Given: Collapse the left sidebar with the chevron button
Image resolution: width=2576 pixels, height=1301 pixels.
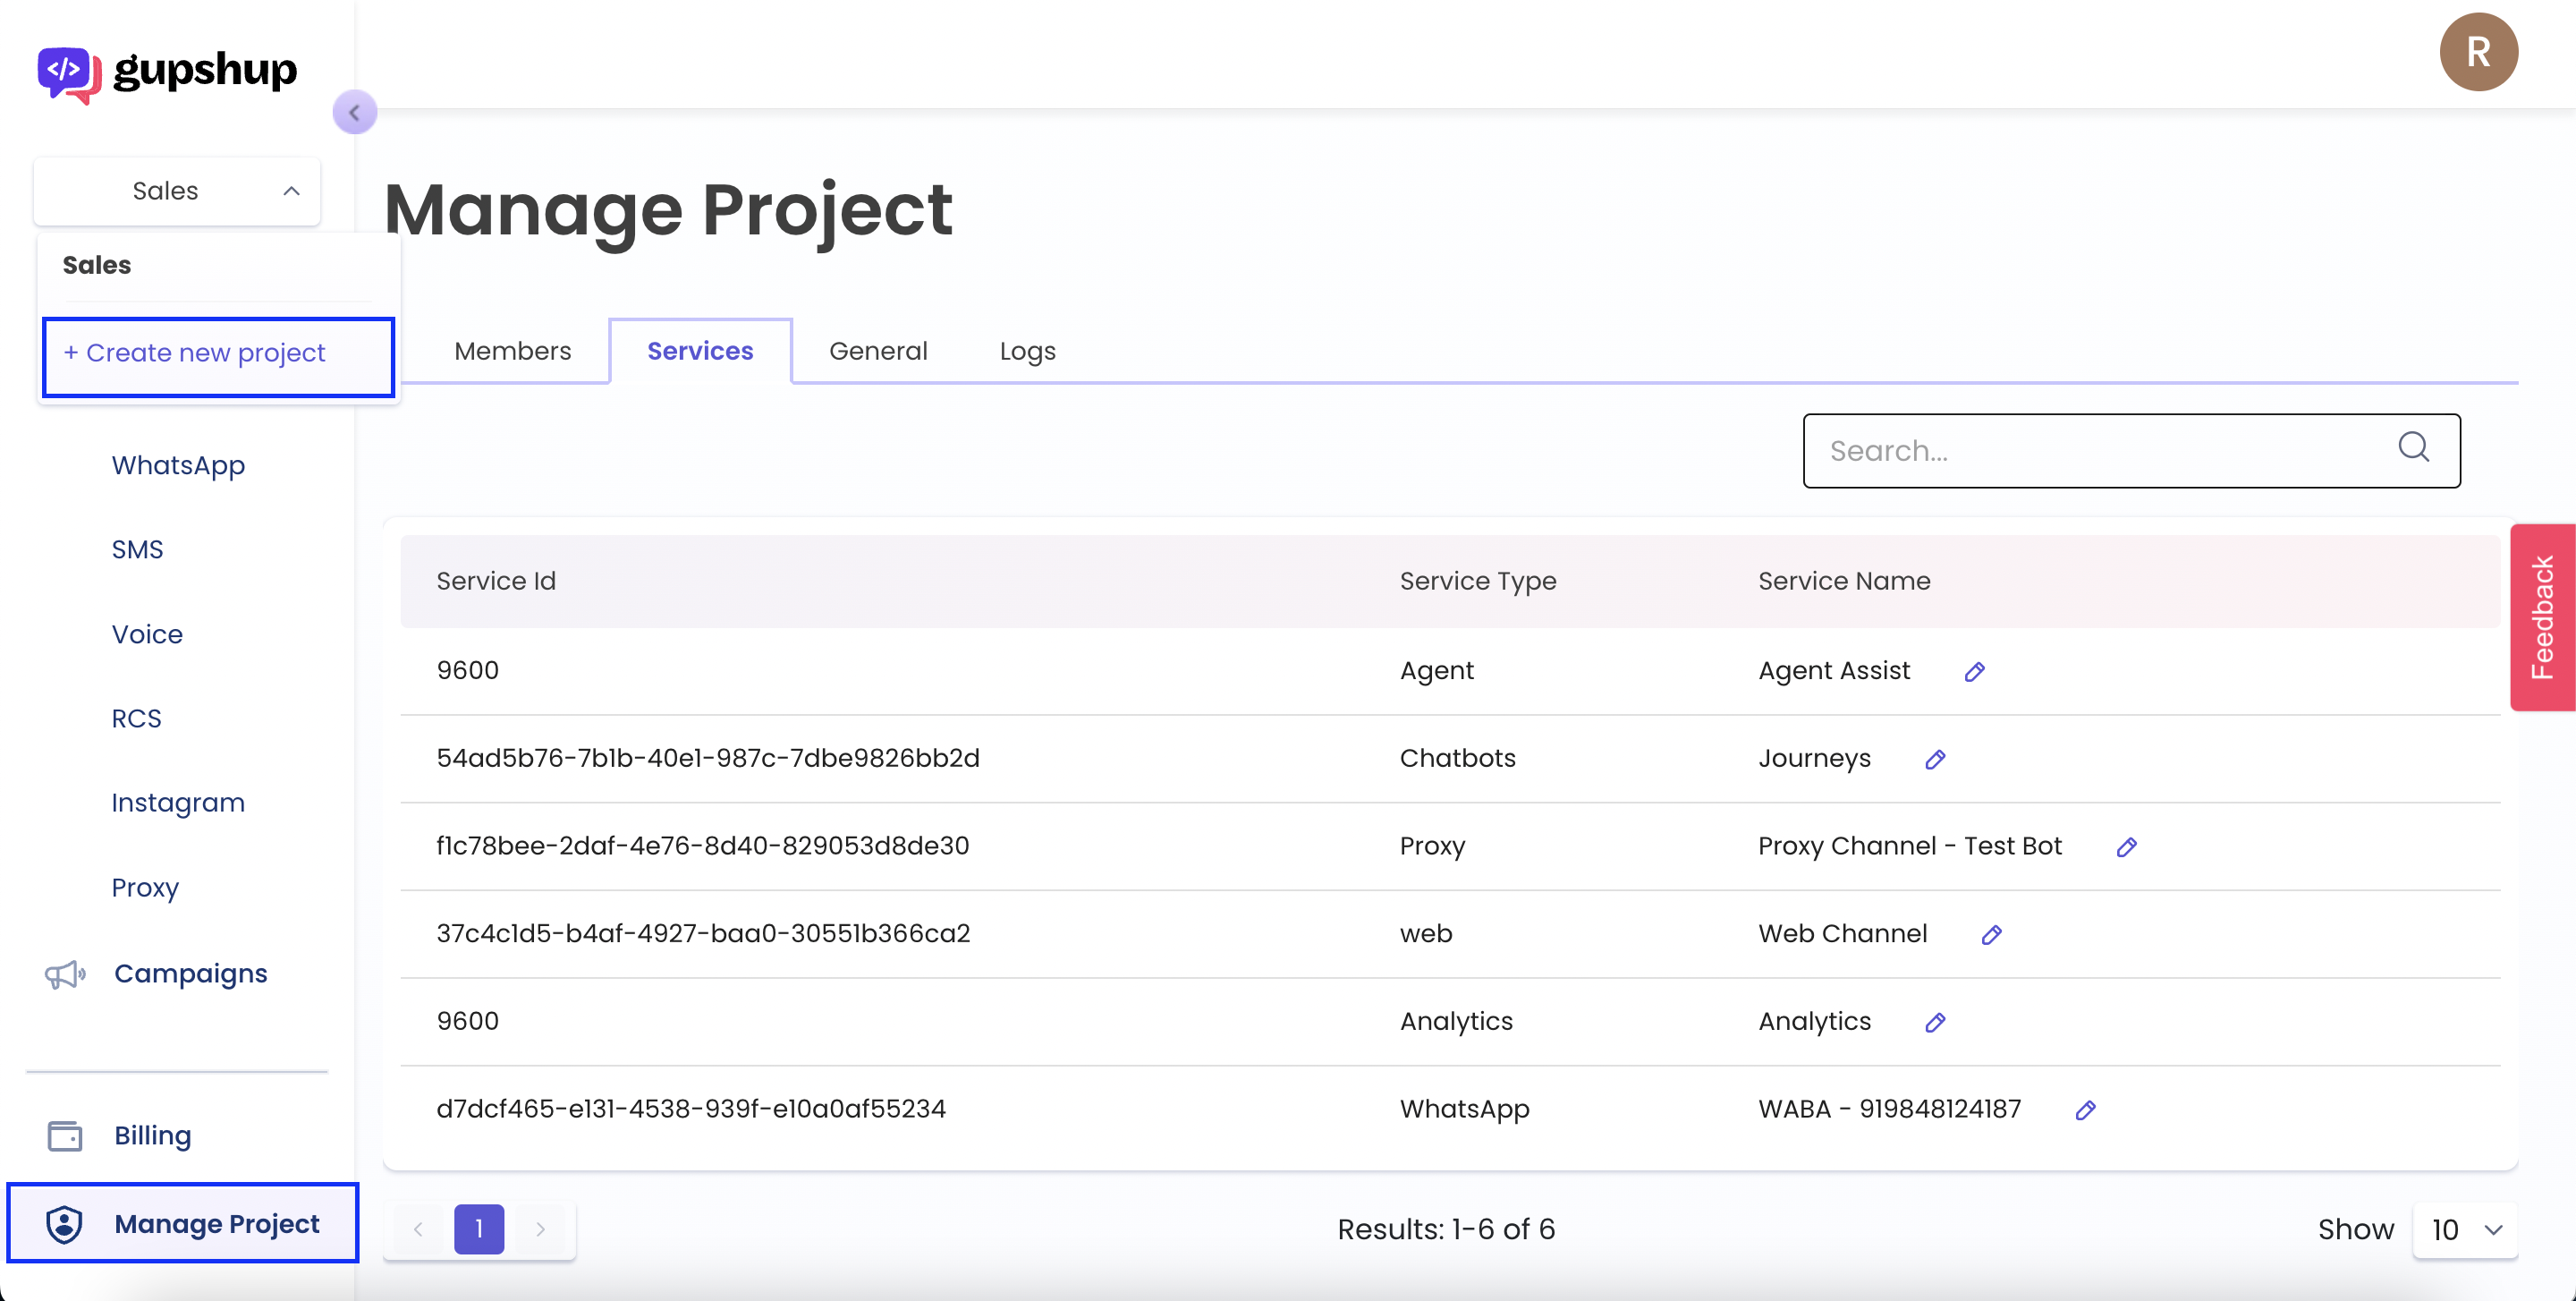Looking at the screenshot, I should pos(356,112).
